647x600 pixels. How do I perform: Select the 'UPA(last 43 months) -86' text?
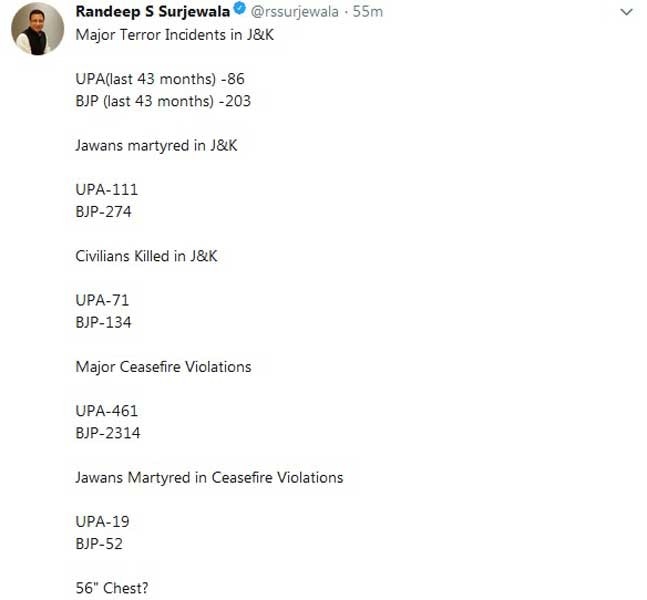tap(160, 79)
